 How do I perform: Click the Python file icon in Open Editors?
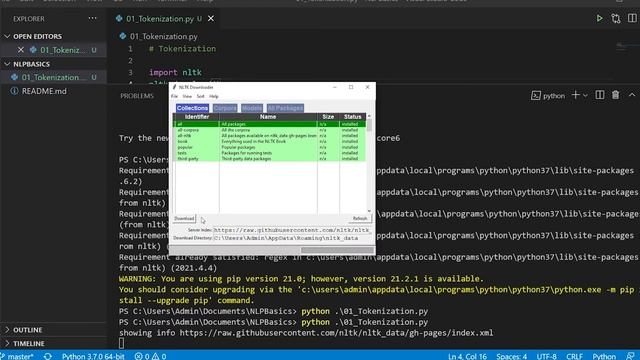tap(33, 50)
